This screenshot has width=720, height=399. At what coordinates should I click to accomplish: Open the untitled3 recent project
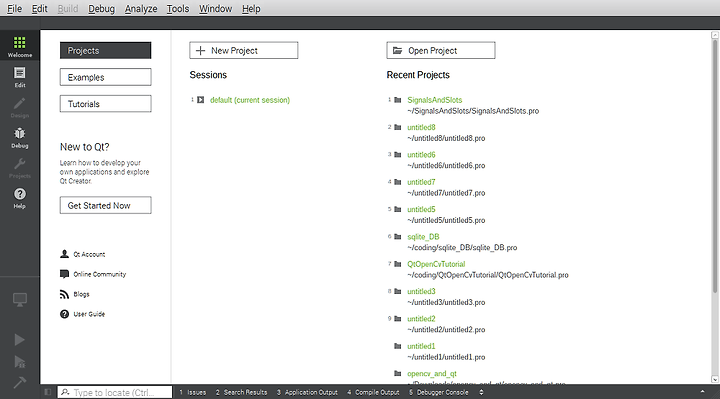pyautogui.click(x=421, y=291)
